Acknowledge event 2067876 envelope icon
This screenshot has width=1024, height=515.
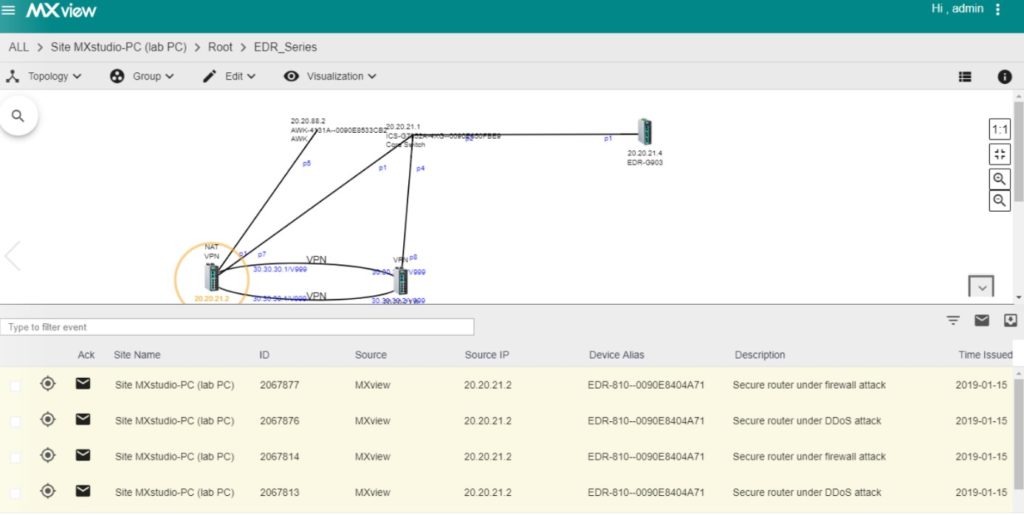click(83, 420)
